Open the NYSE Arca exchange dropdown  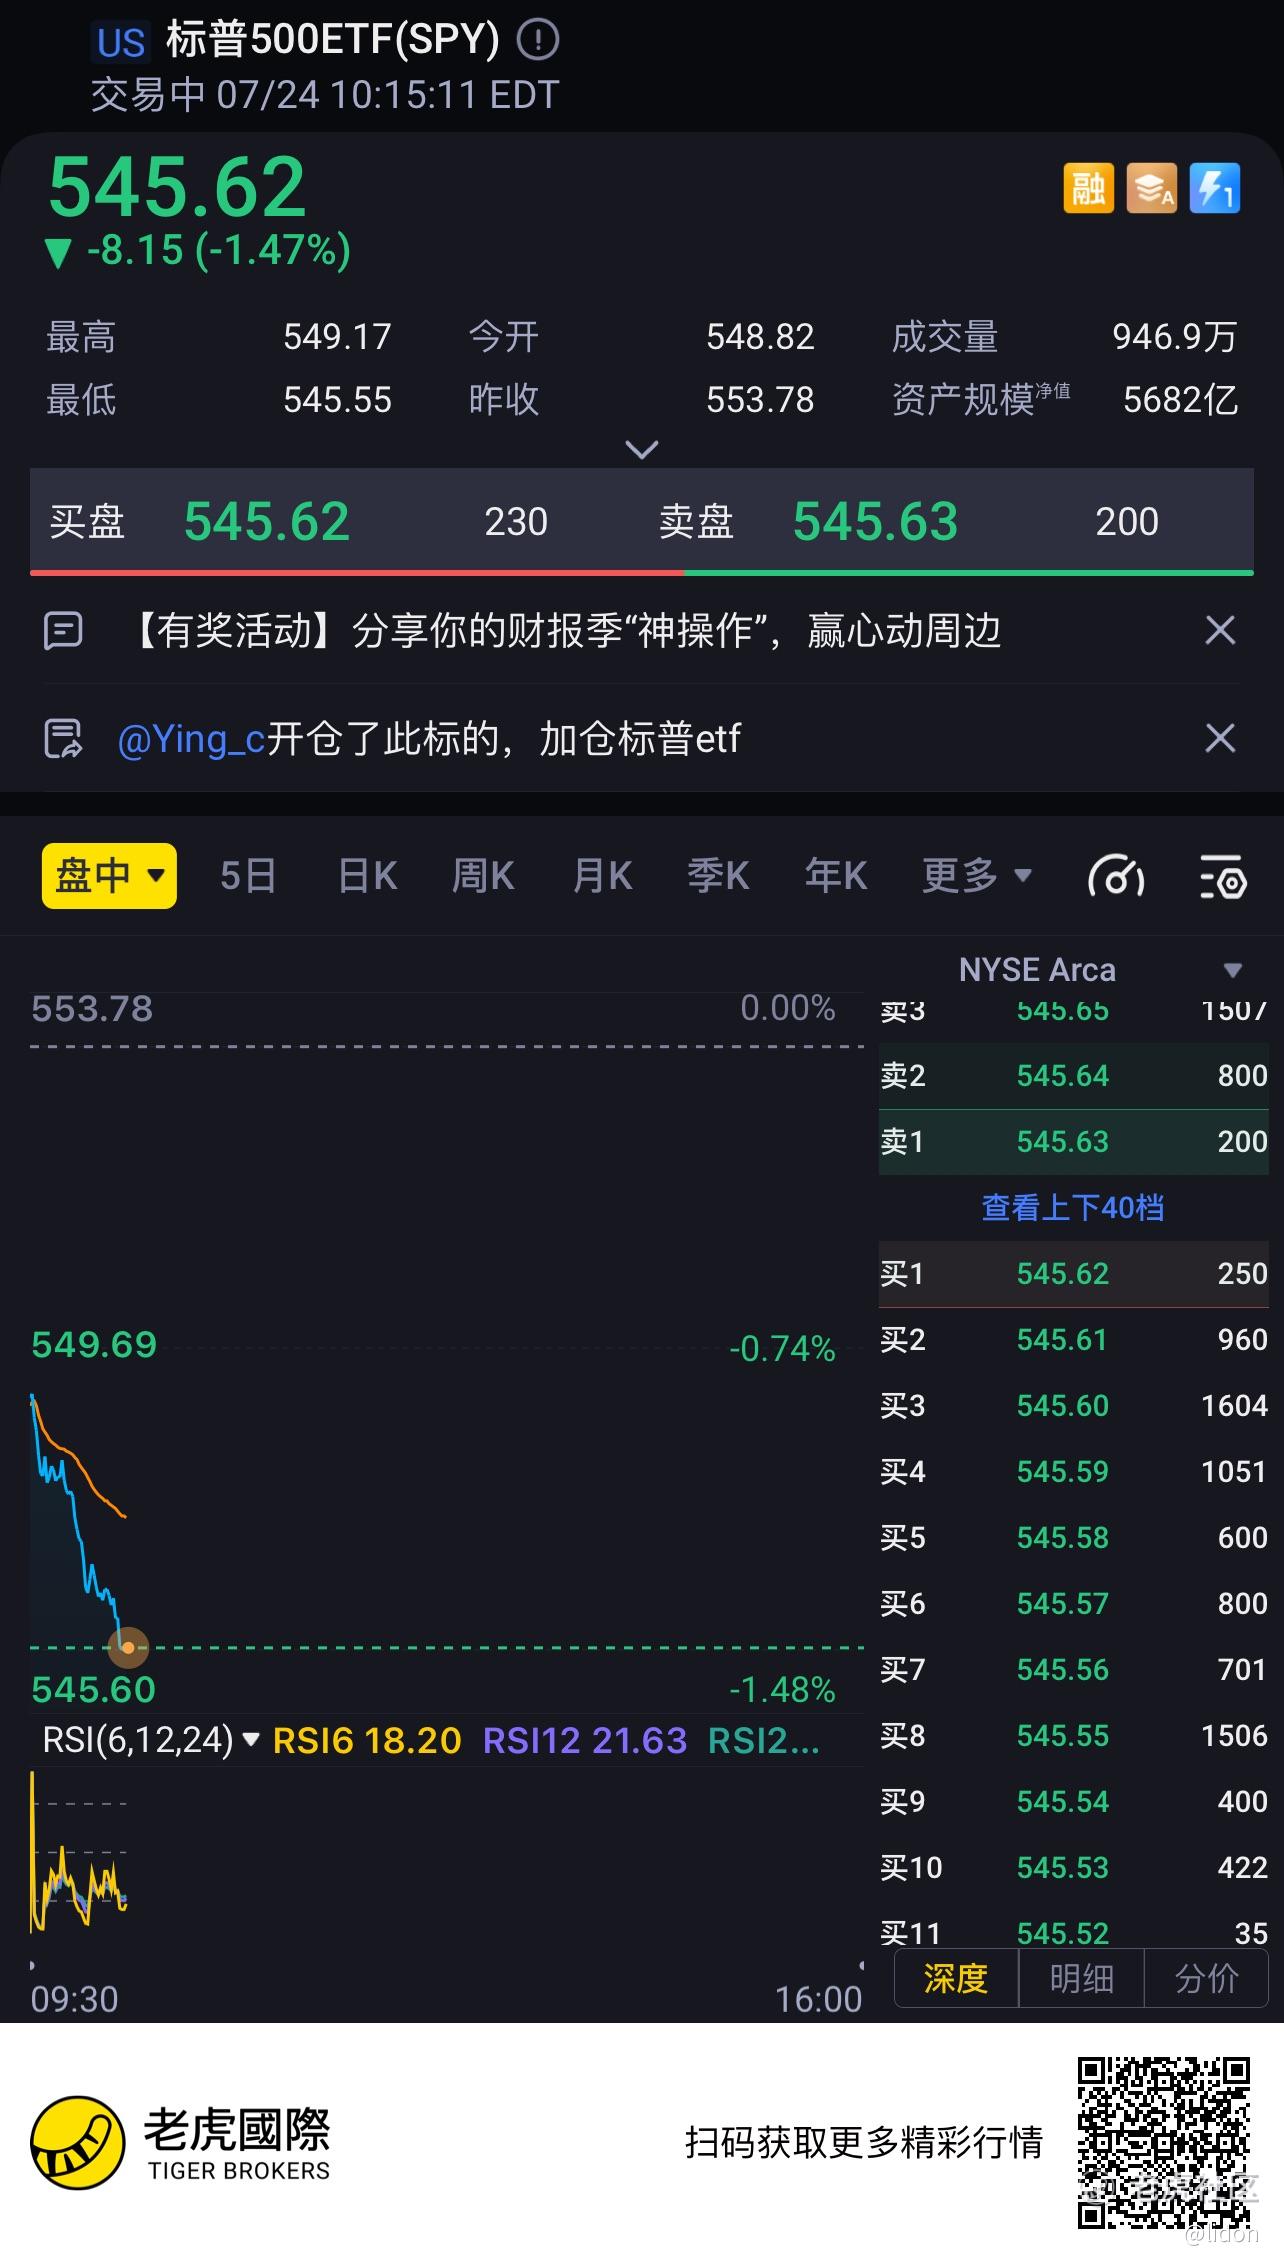pyautogui.click(x=1100, y=970)
